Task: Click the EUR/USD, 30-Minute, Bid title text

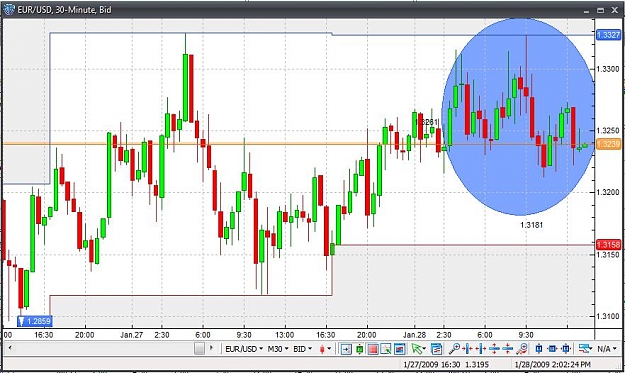Action: point(64,10)
